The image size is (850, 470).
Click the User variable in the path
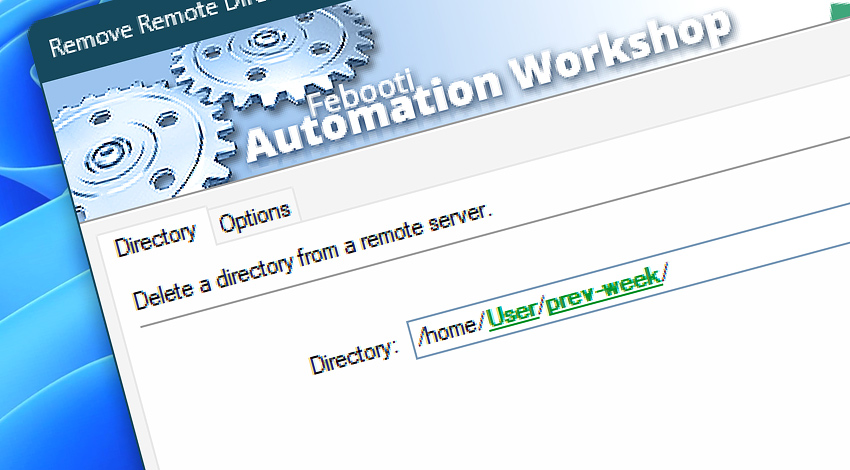[x=512, y=315]
